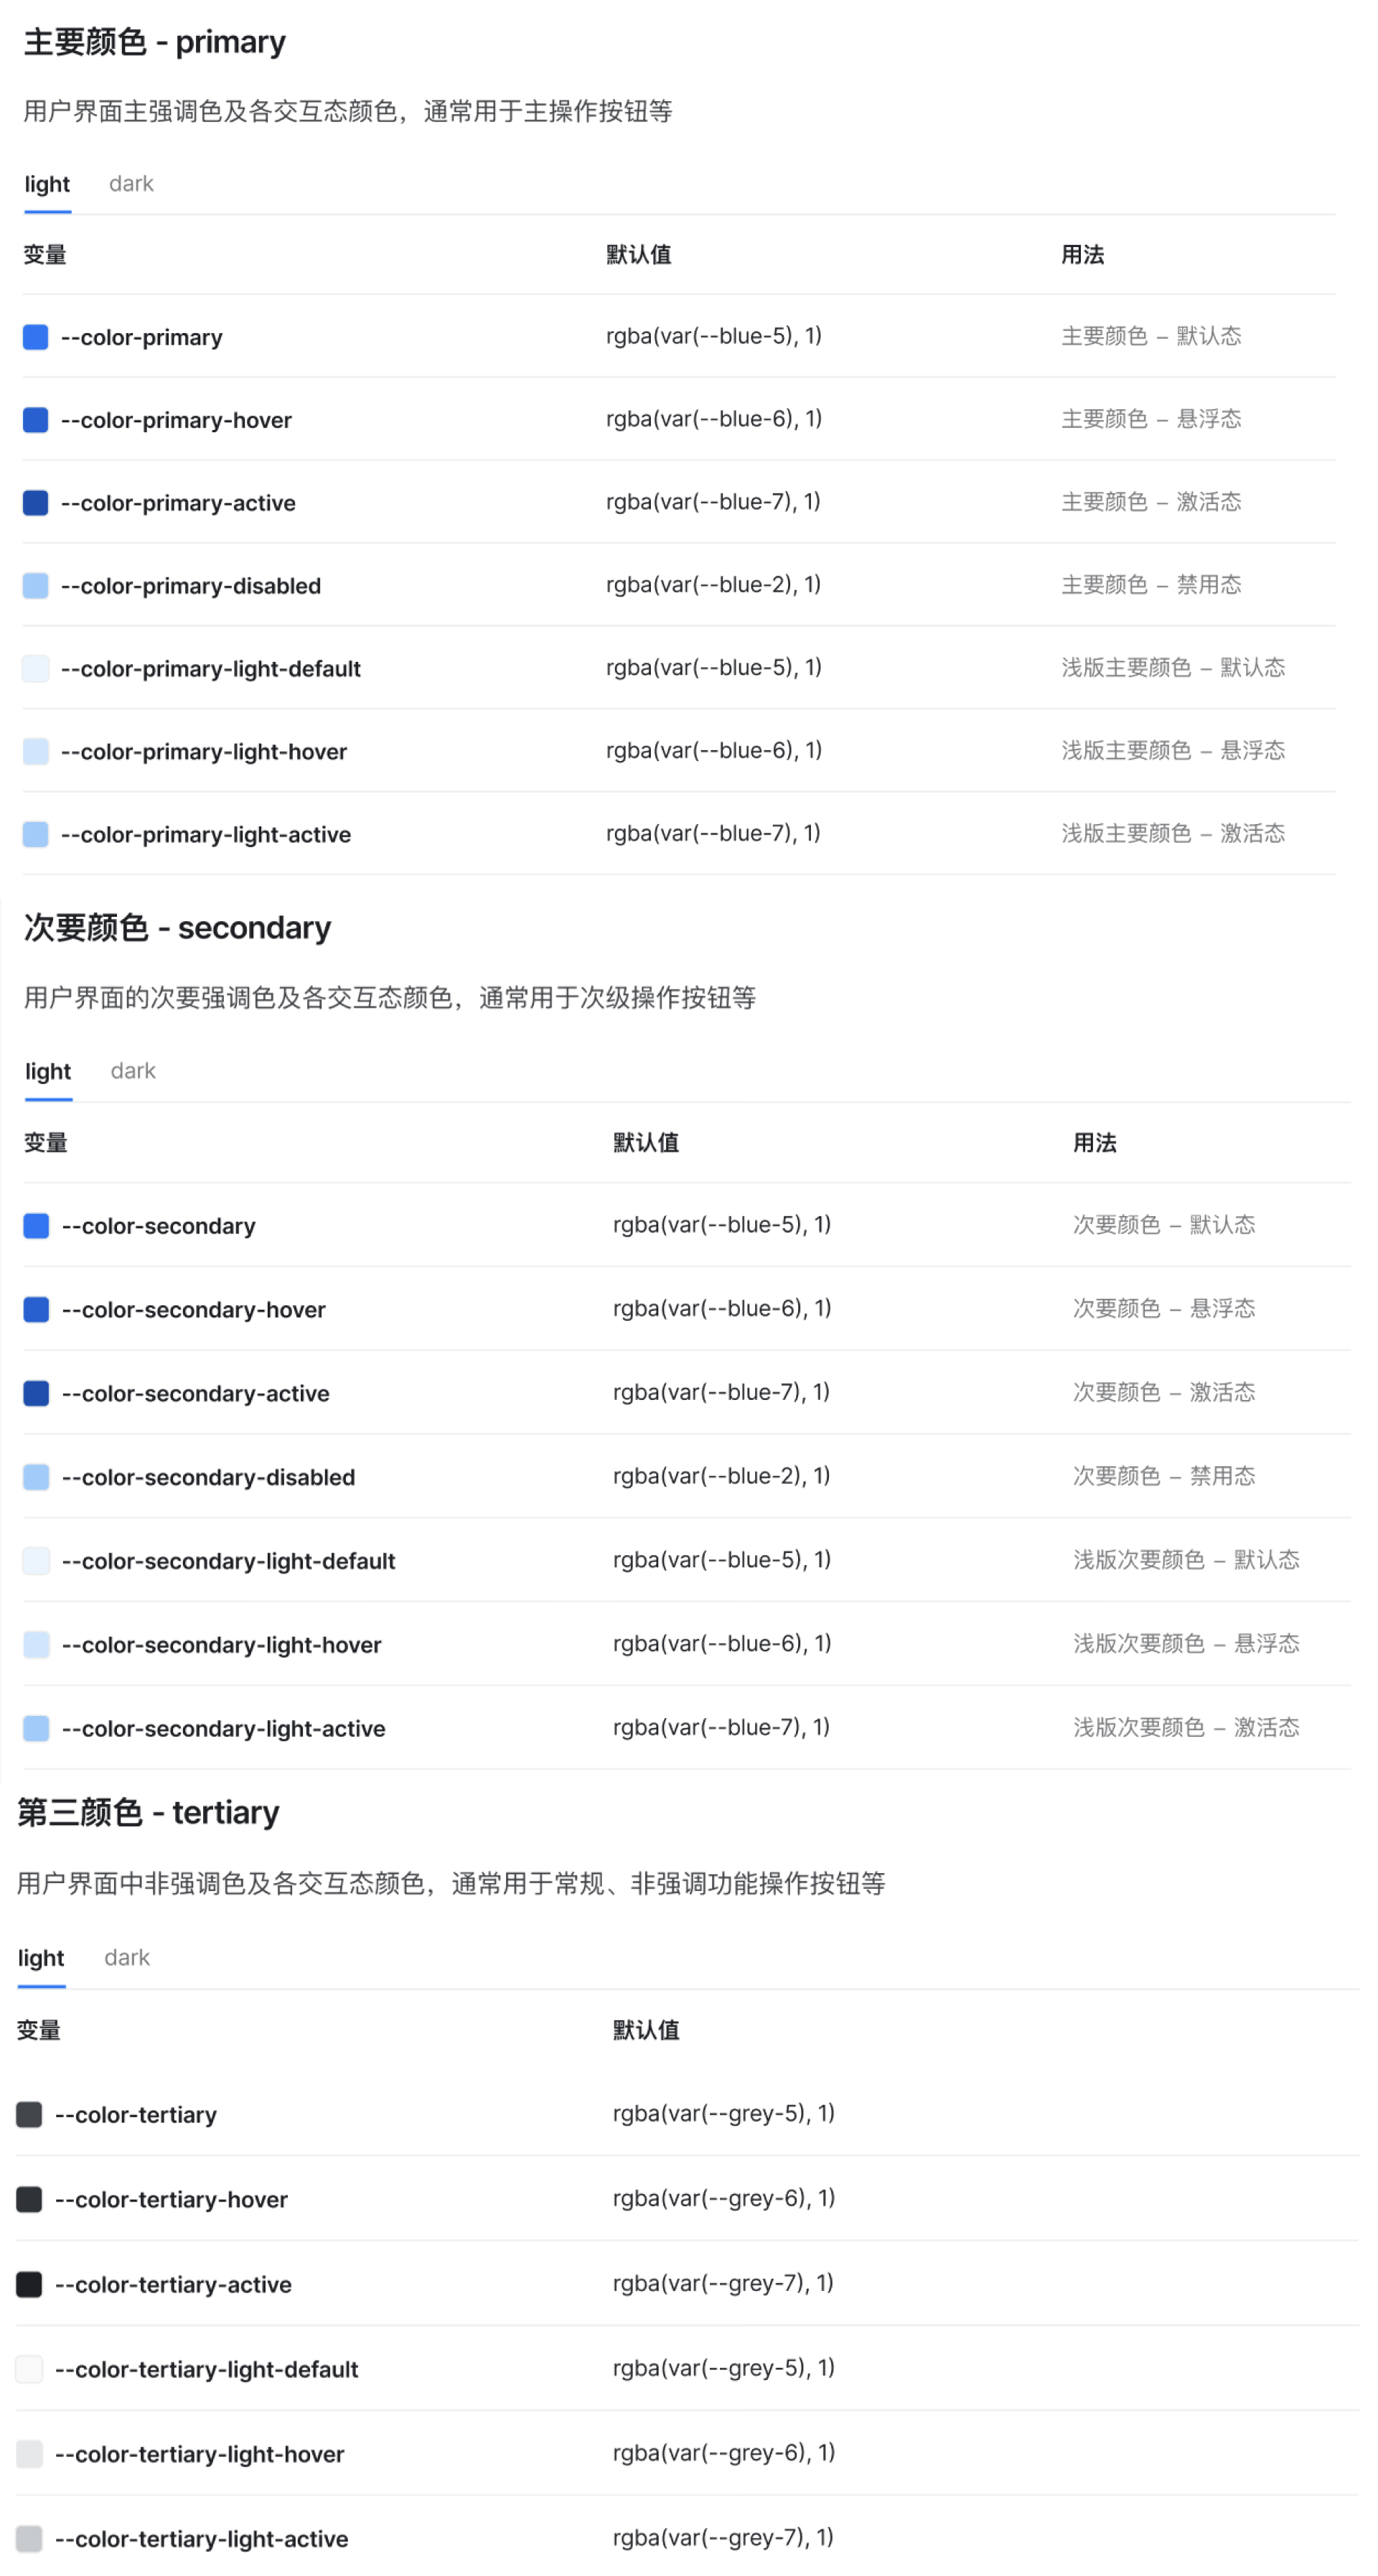
Task: Click the --color-secondary-hover variable name
Action: [193, 1310]
